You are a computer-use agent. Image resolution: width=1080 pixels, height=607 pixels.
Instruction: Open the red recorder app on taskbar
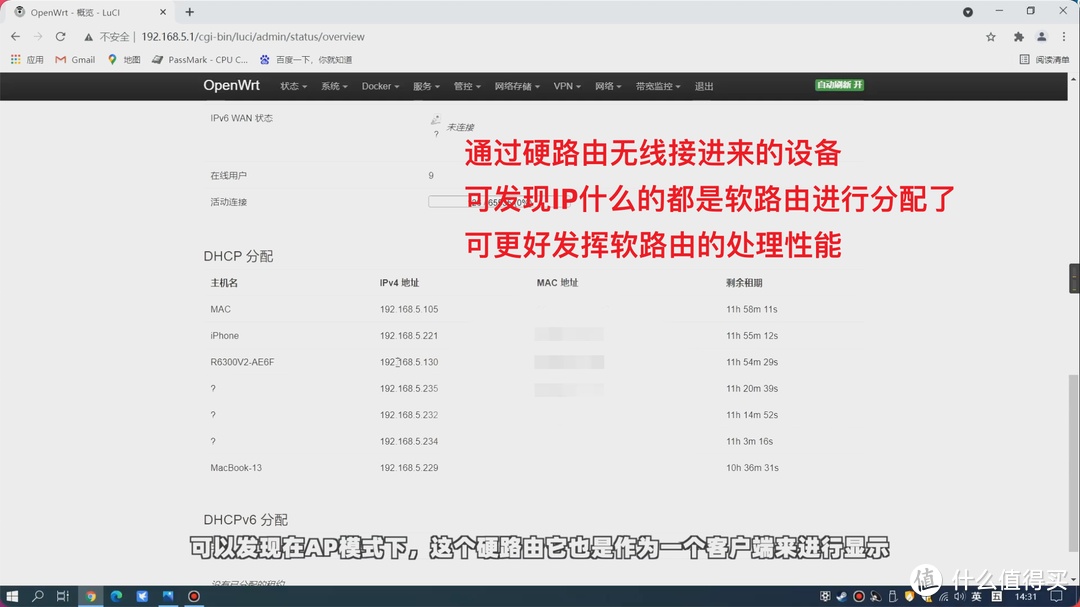tap(194, 596)
